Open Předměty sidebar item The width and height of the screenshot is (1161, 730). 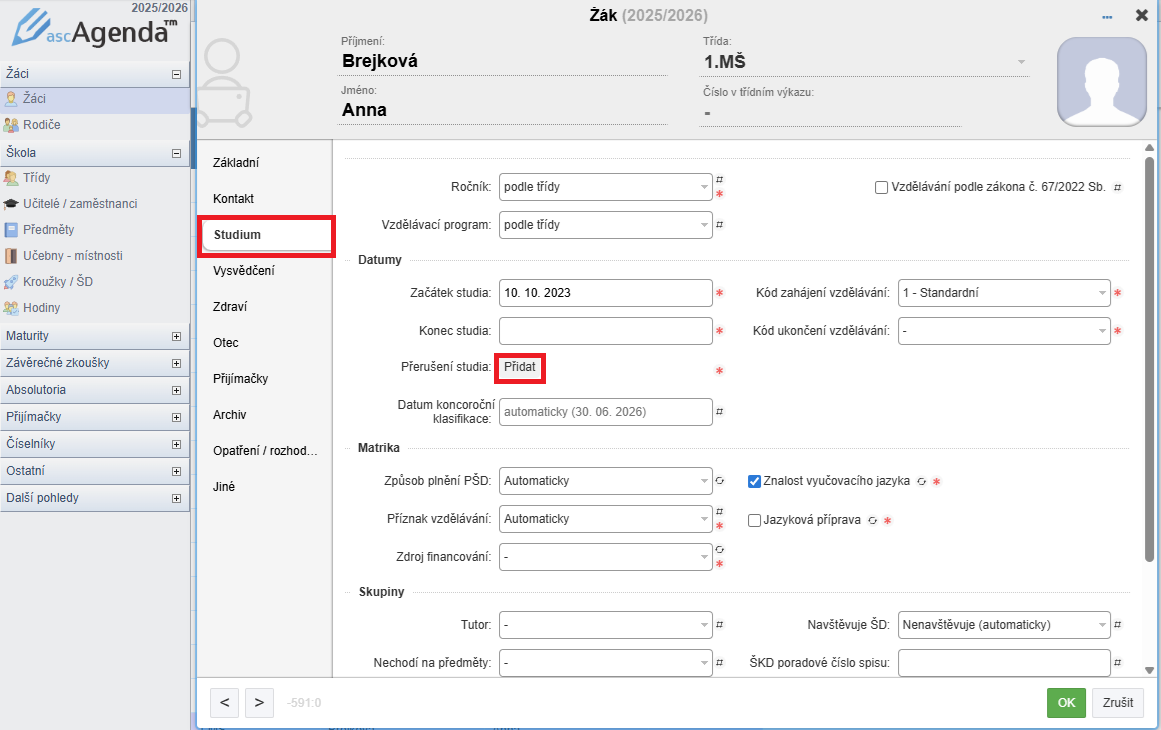click(48, 229)
